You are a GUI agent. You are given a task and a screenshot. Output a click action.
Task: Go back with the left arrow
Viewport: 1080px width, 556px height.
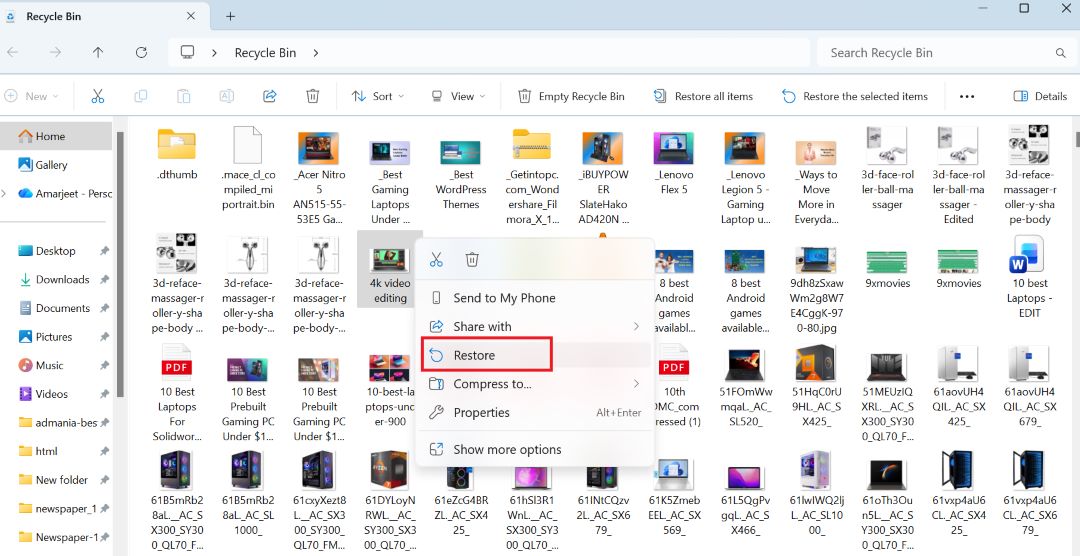(x=12, y=52)
